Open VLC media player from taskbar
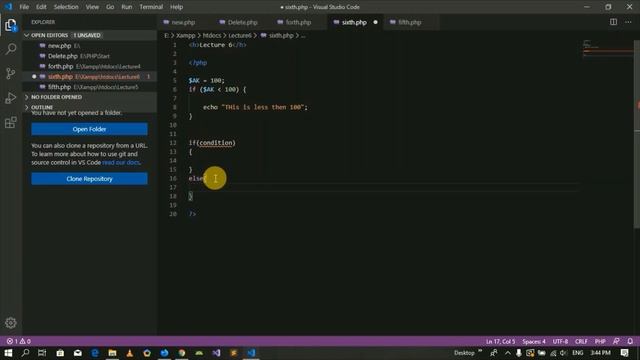 130,353
